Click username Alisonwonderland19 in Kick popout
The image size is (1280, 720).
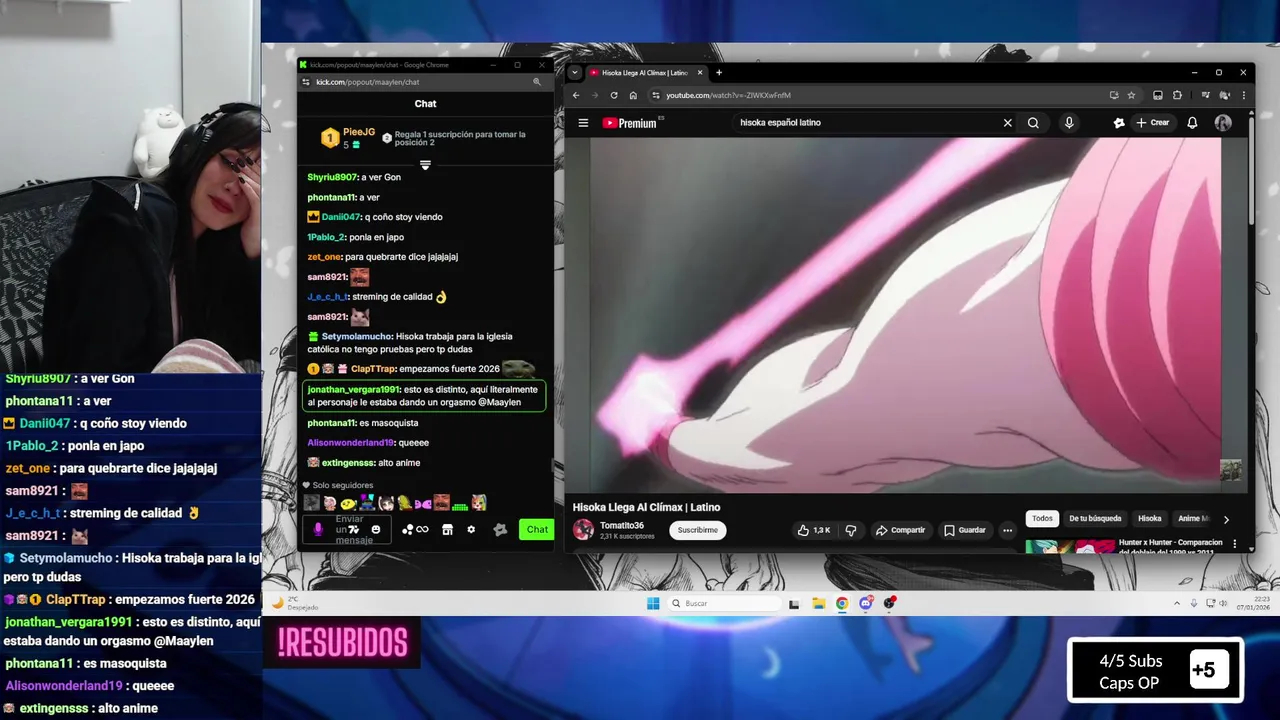click(x=350, y=443)
